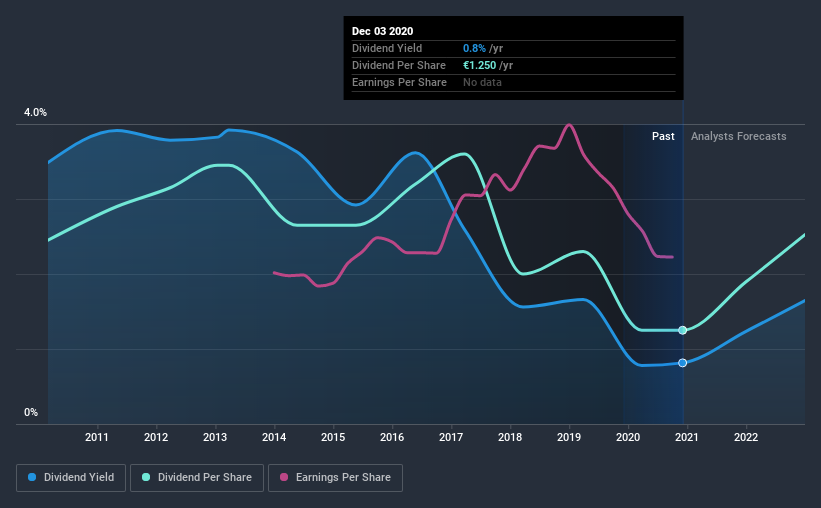Click the 2020 x-axis label

click(x=628, y=437)
